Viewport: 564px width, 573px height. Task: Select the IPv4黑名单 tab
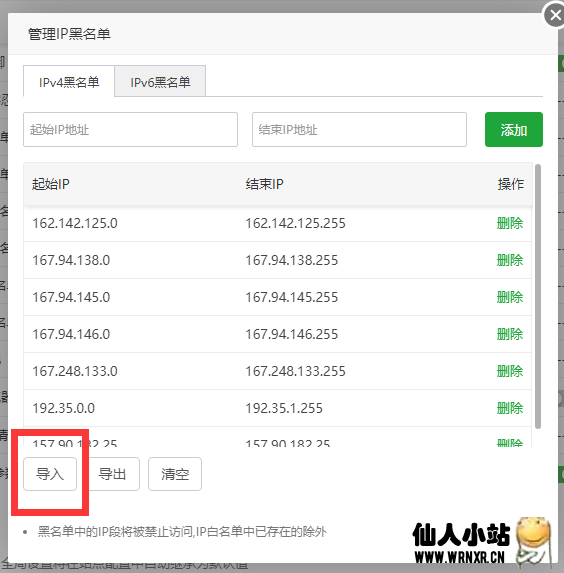click(x=69, y=82)
